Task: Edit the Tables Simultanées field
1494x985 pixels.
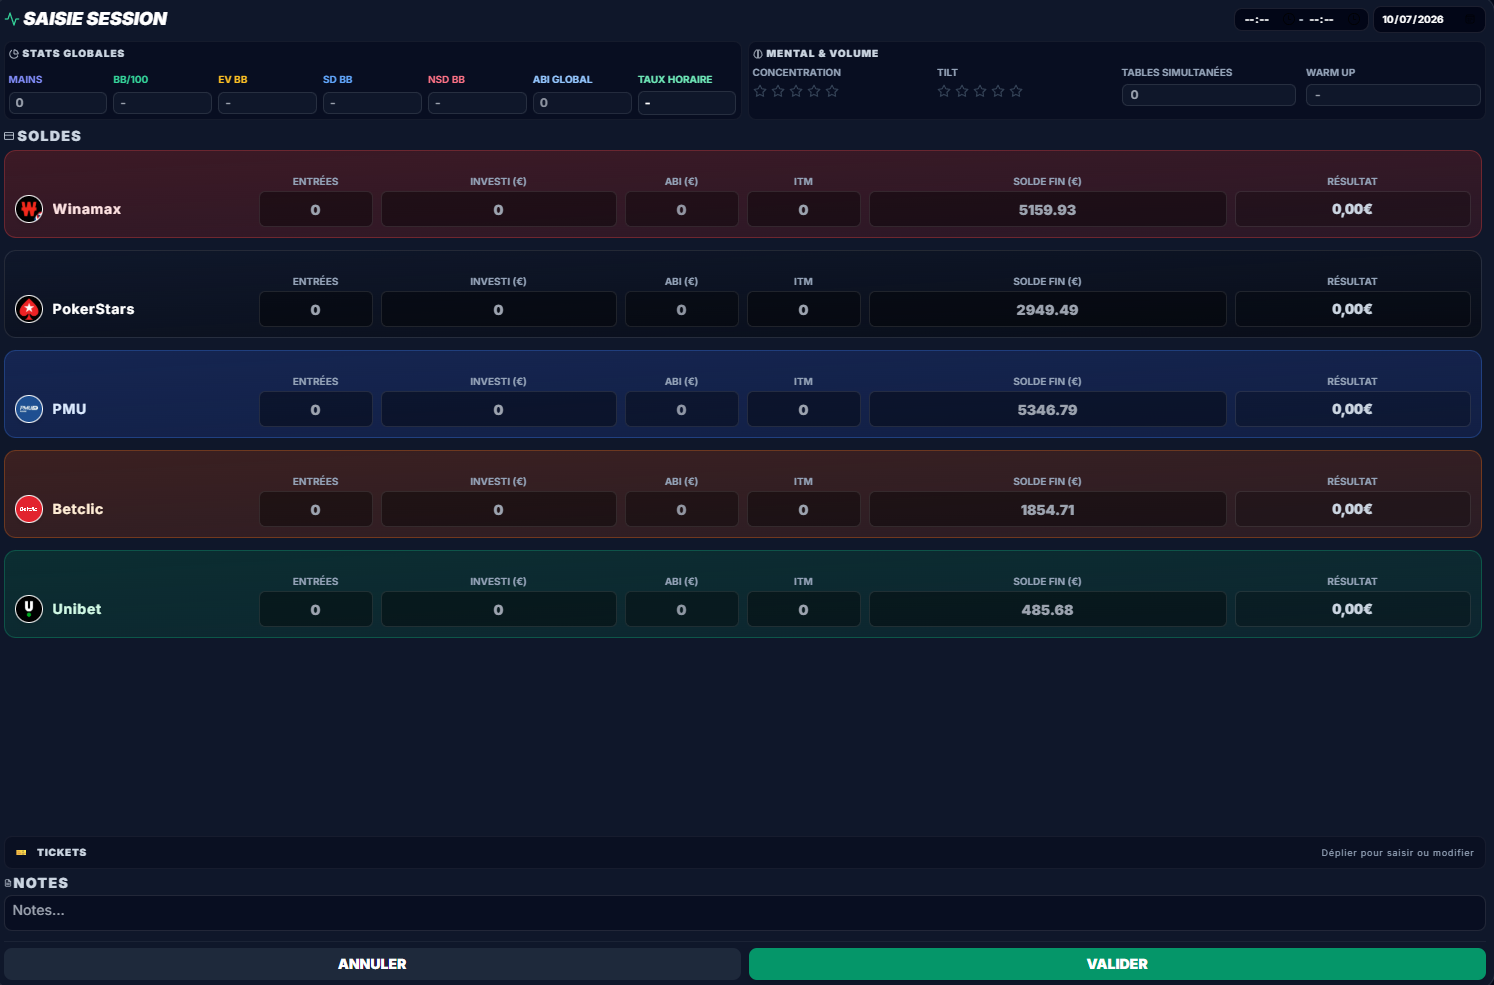Action: 1208,95
